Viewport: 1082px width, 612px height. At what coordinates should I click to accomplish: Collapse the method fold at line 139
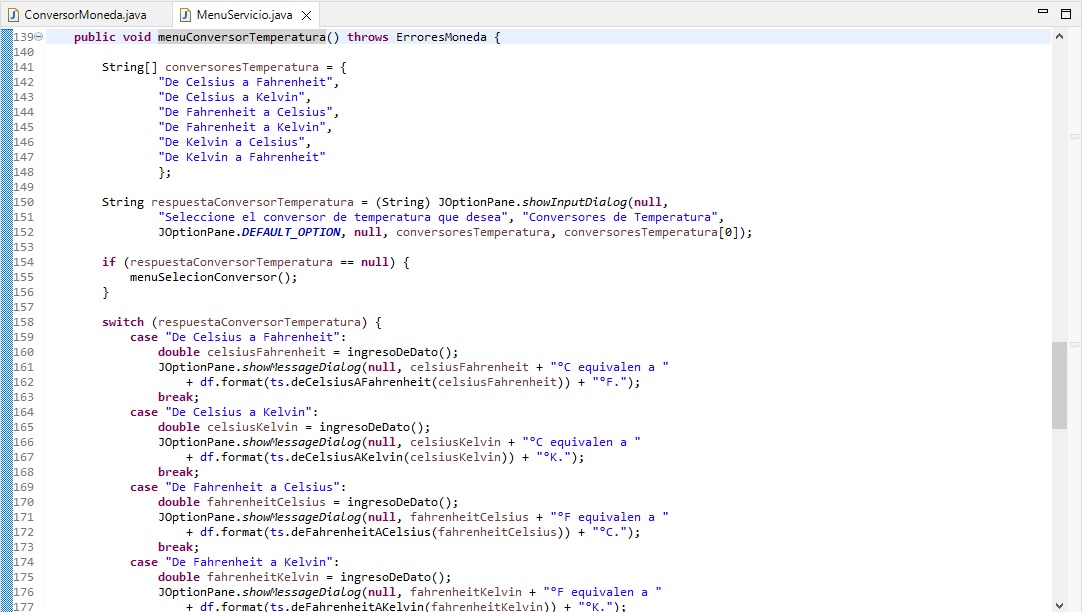39,37
